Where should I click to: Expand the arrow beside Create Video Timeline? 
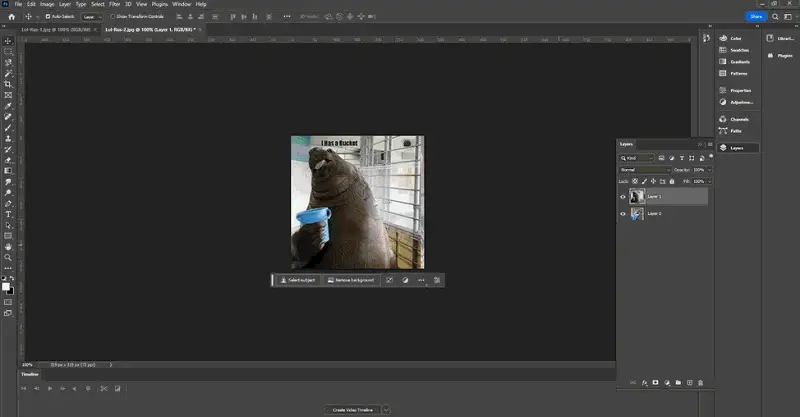[x=386, y=410]
